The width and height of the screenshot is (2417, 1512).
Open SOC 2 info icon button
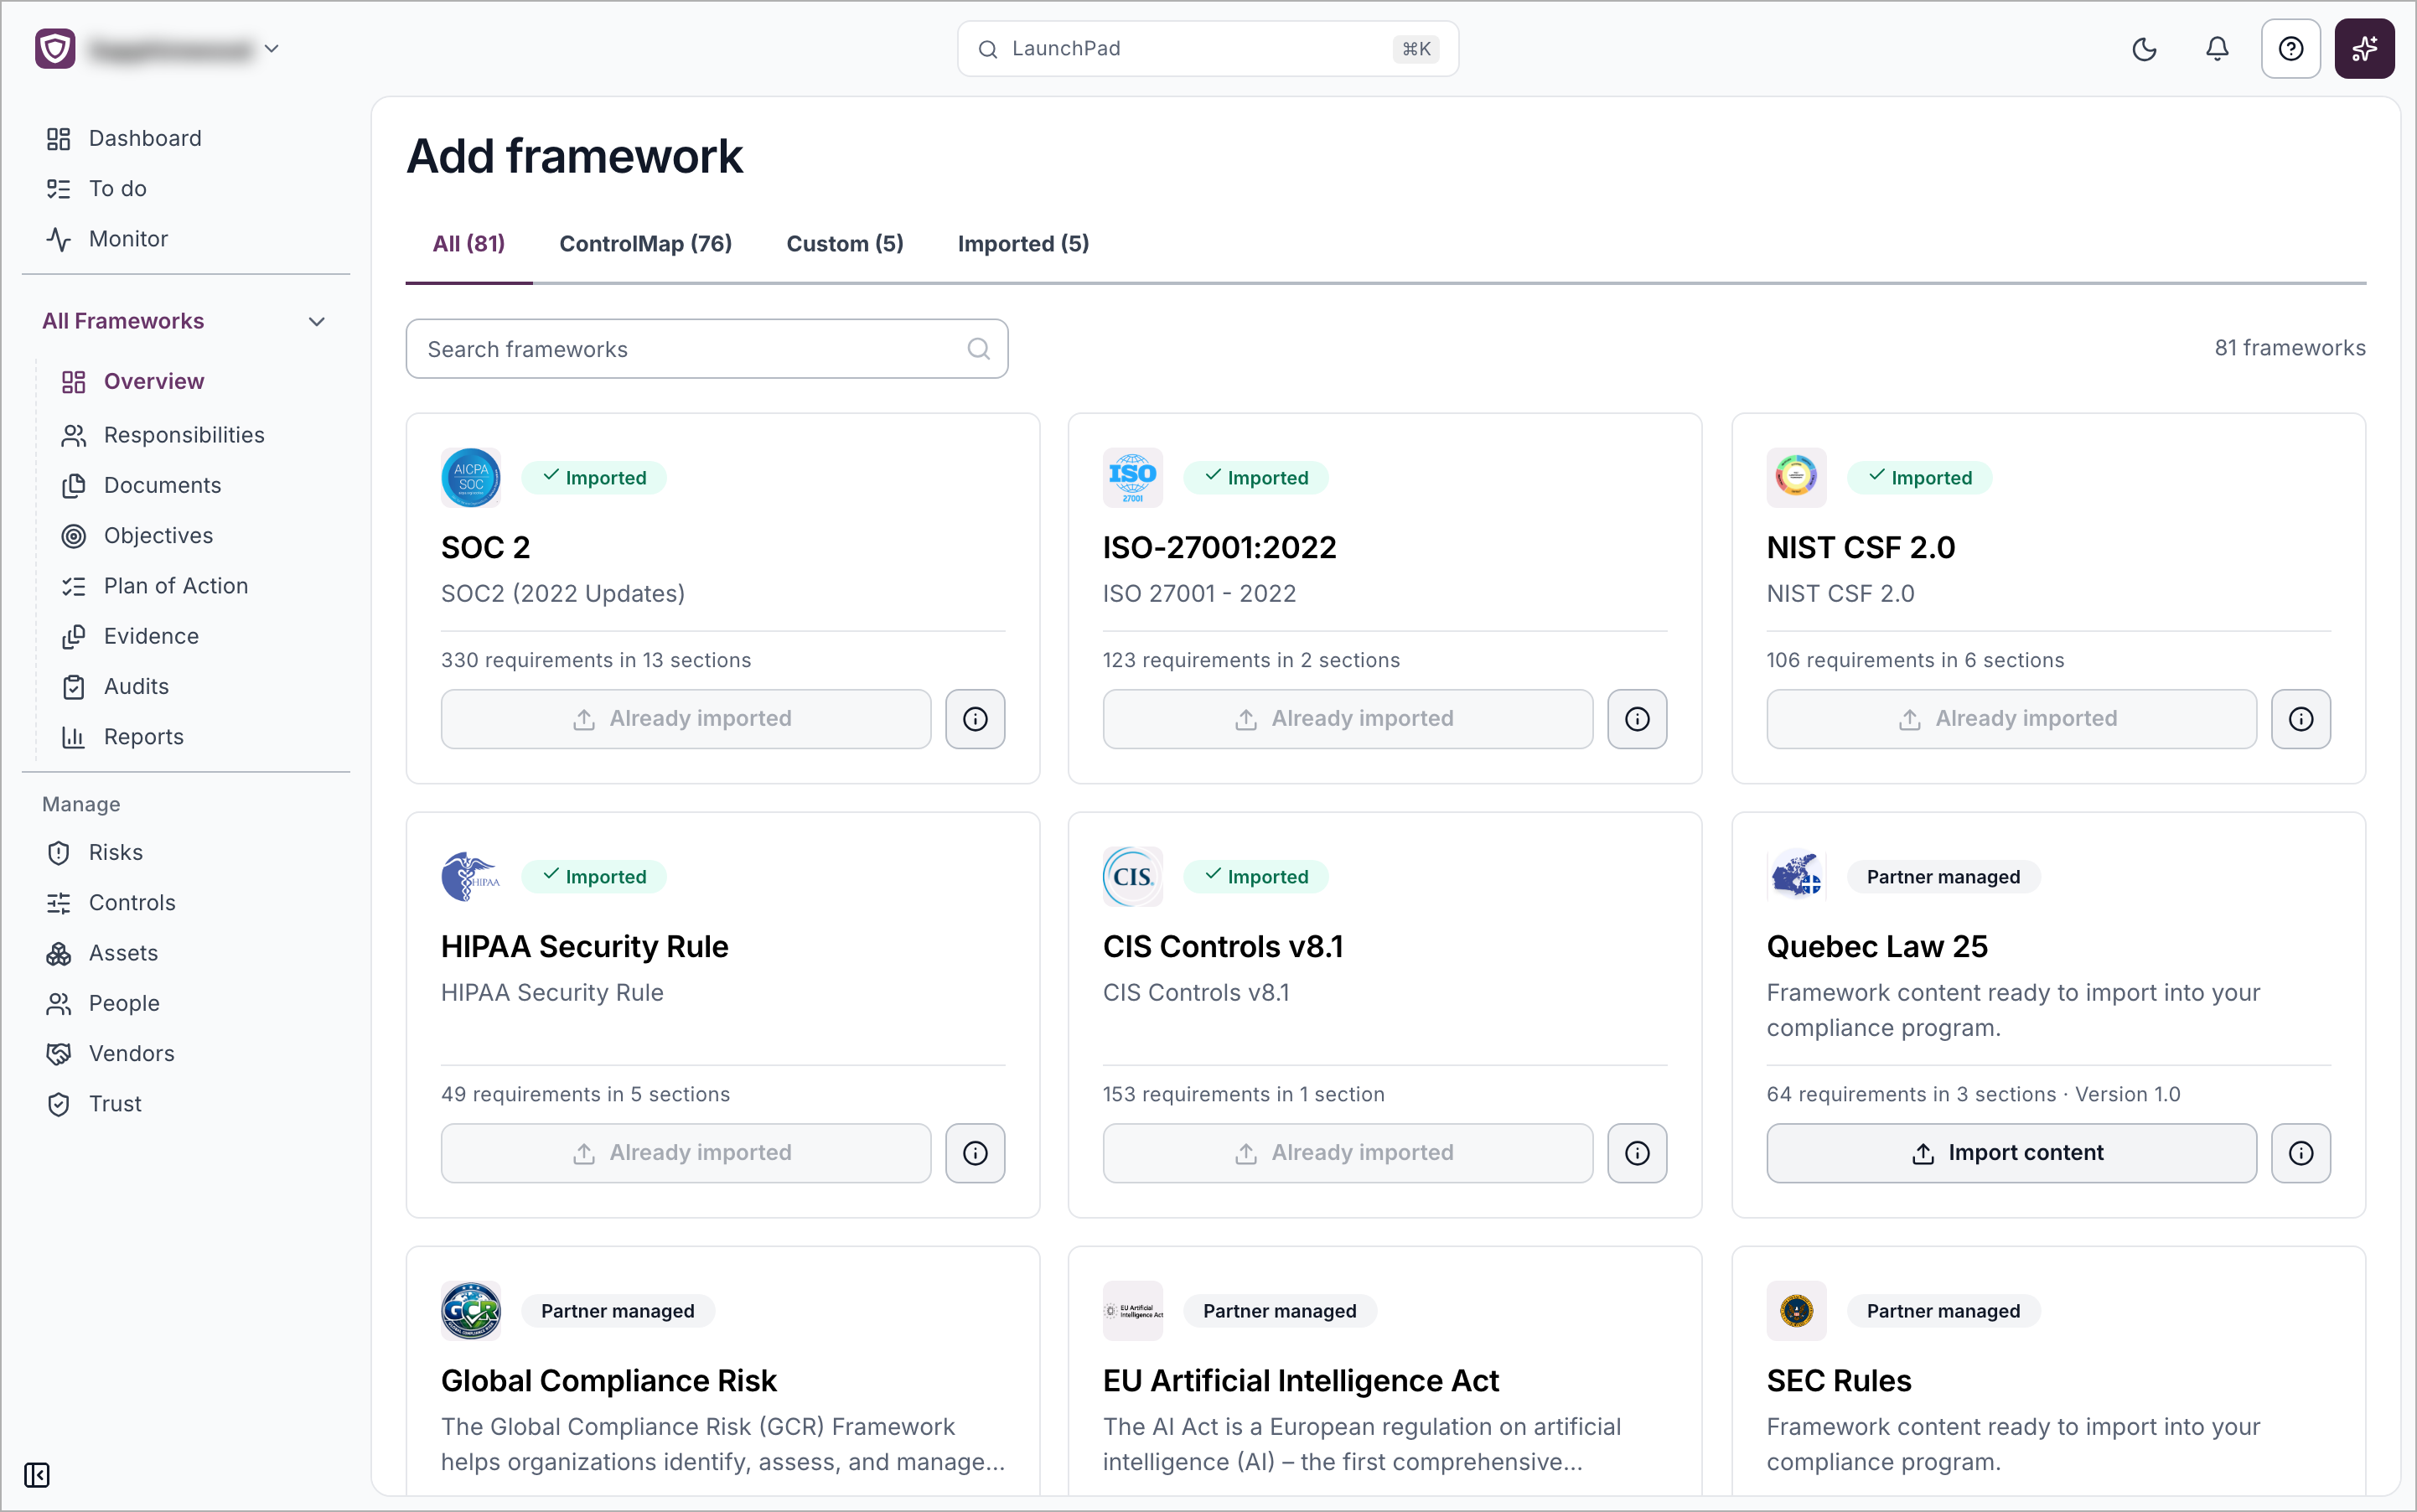pos(975,719)
